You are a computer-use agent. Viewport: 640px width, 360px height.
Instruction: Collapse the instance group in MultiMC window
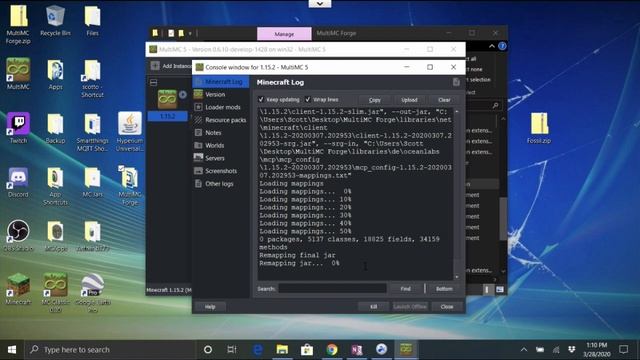point(153,82)
